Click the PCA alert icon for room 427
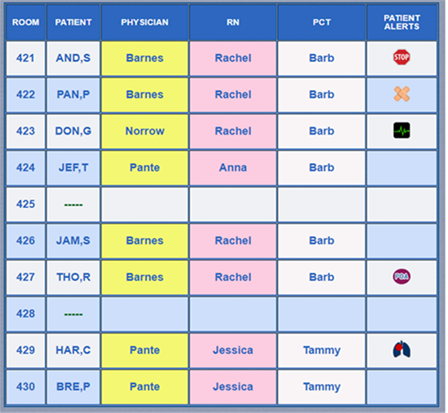 tap(401, 277)
